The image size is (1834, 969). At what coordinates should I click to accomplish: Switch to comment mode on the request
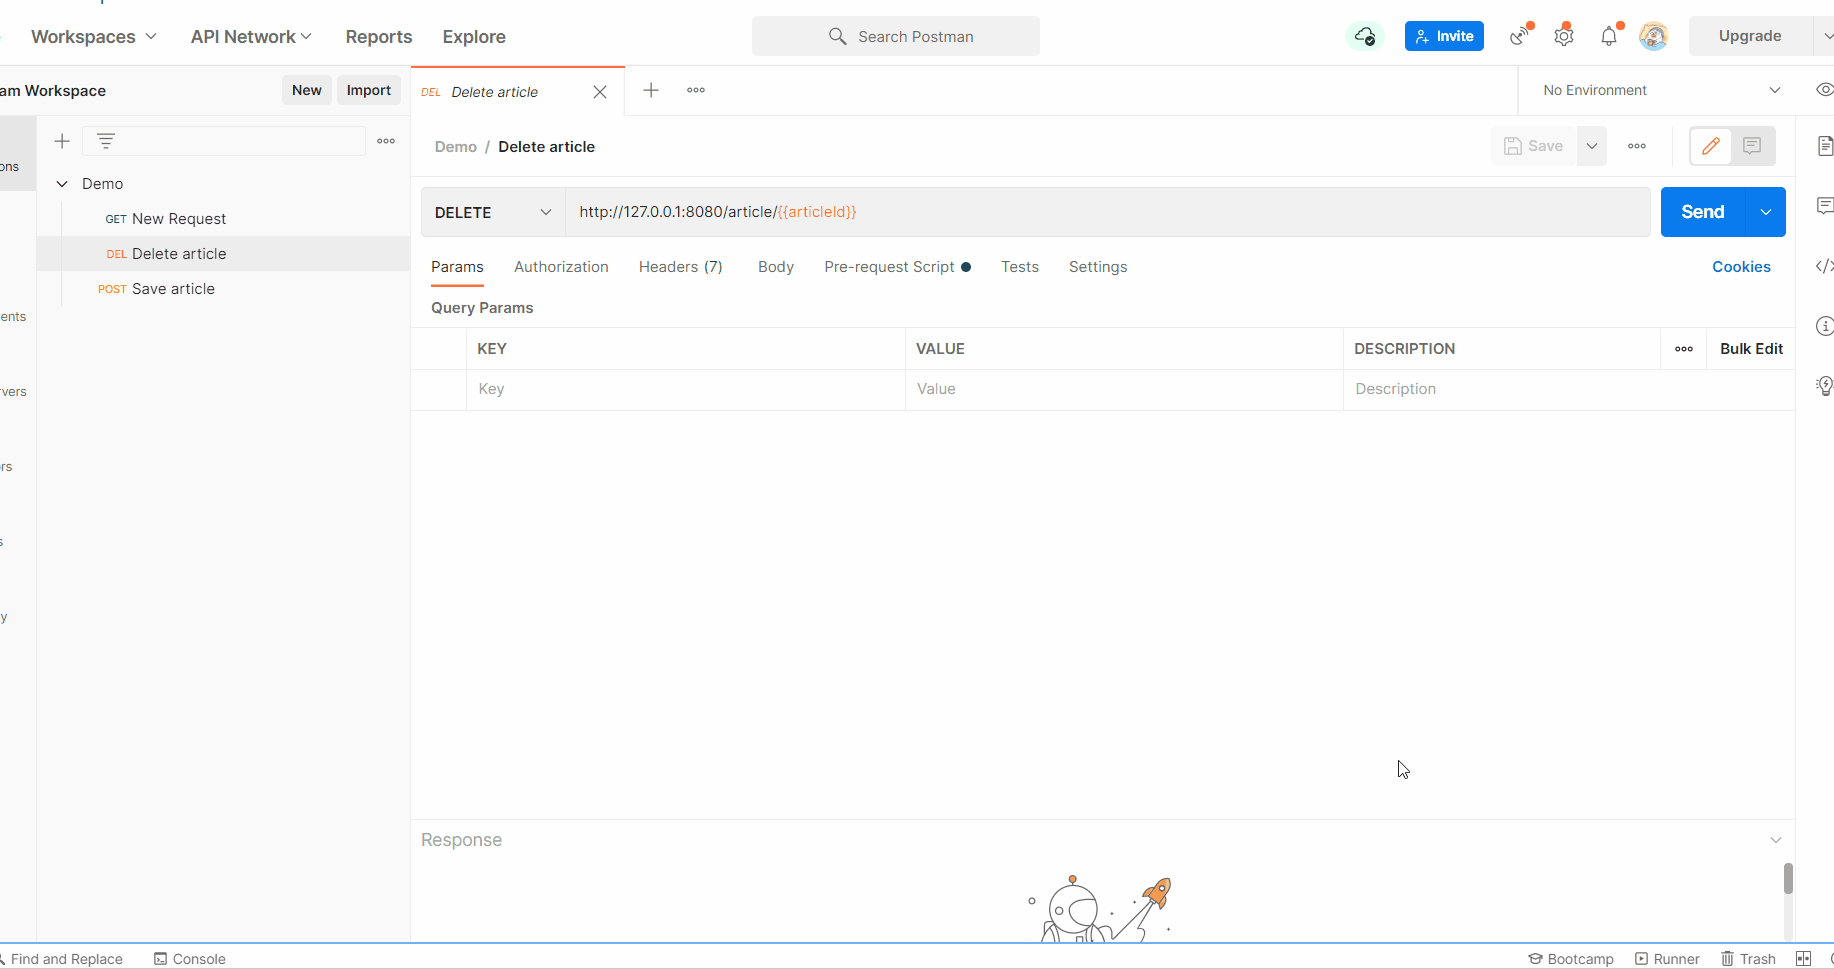(x=1751, y=146)
